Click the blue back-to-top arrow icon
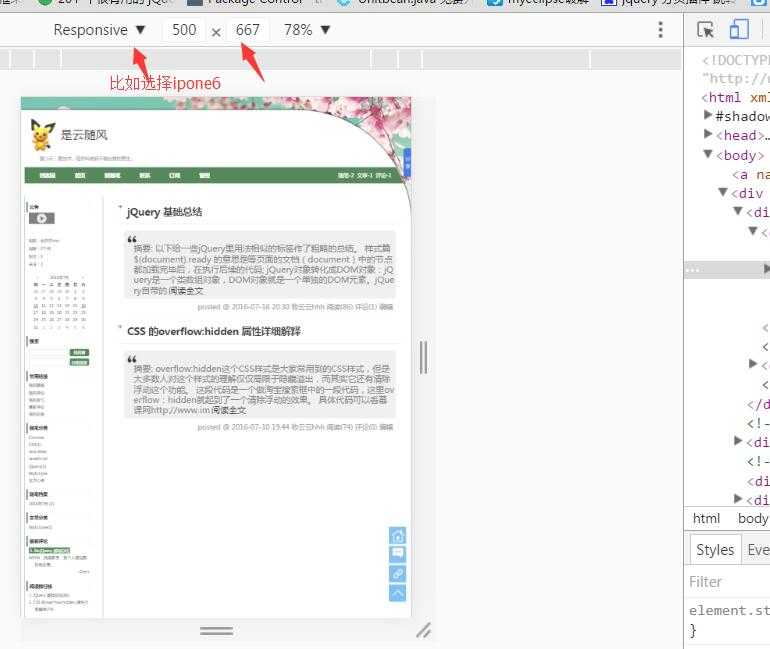 pyautogui.click(x=397, y=593)
